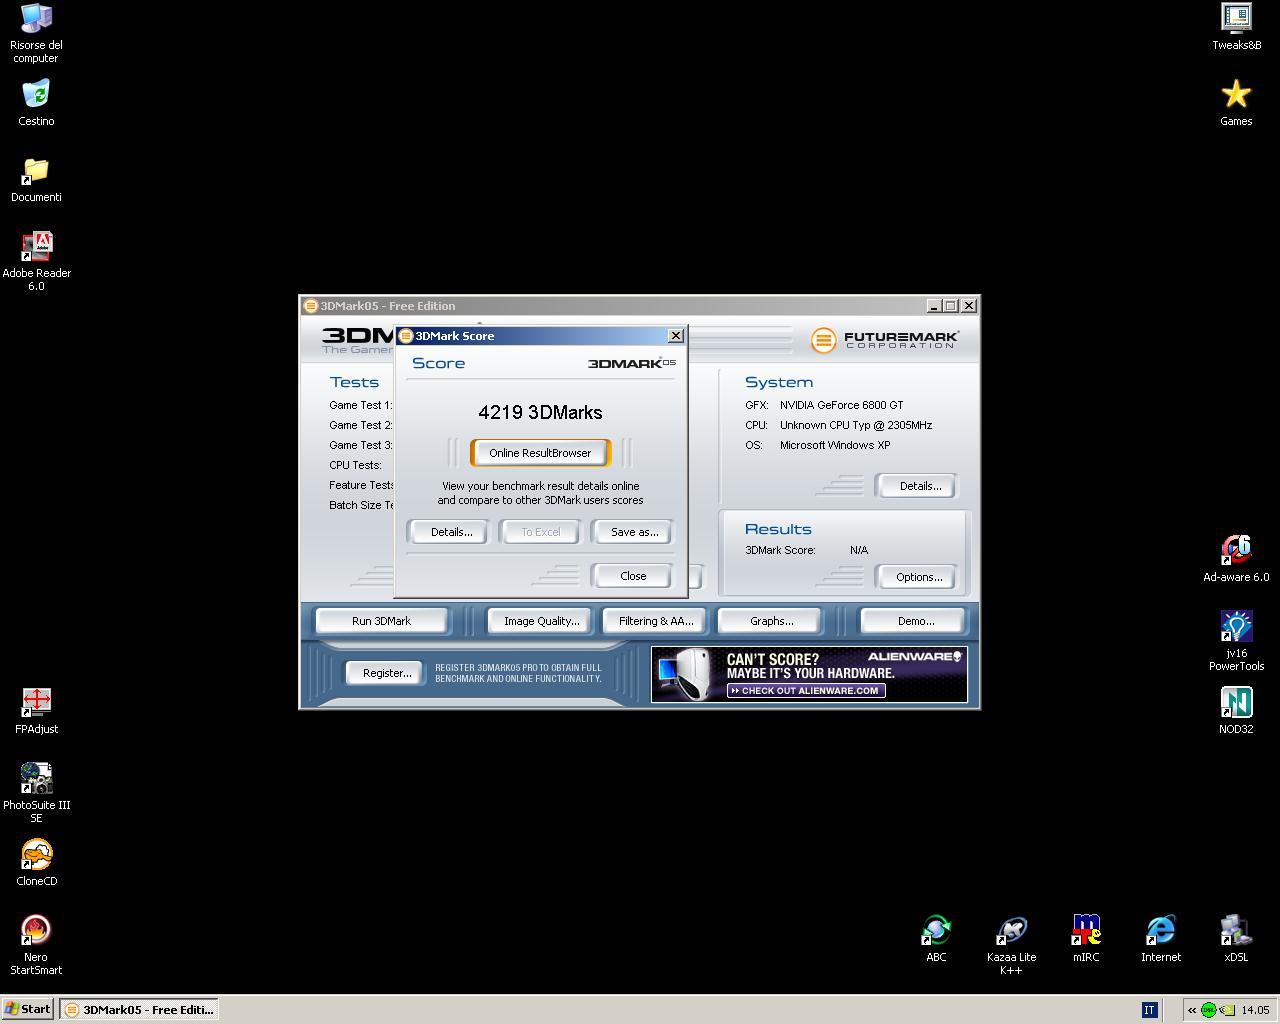Open the Start menu
The image size is (1280, 1024).
[x=28, y=1009]
